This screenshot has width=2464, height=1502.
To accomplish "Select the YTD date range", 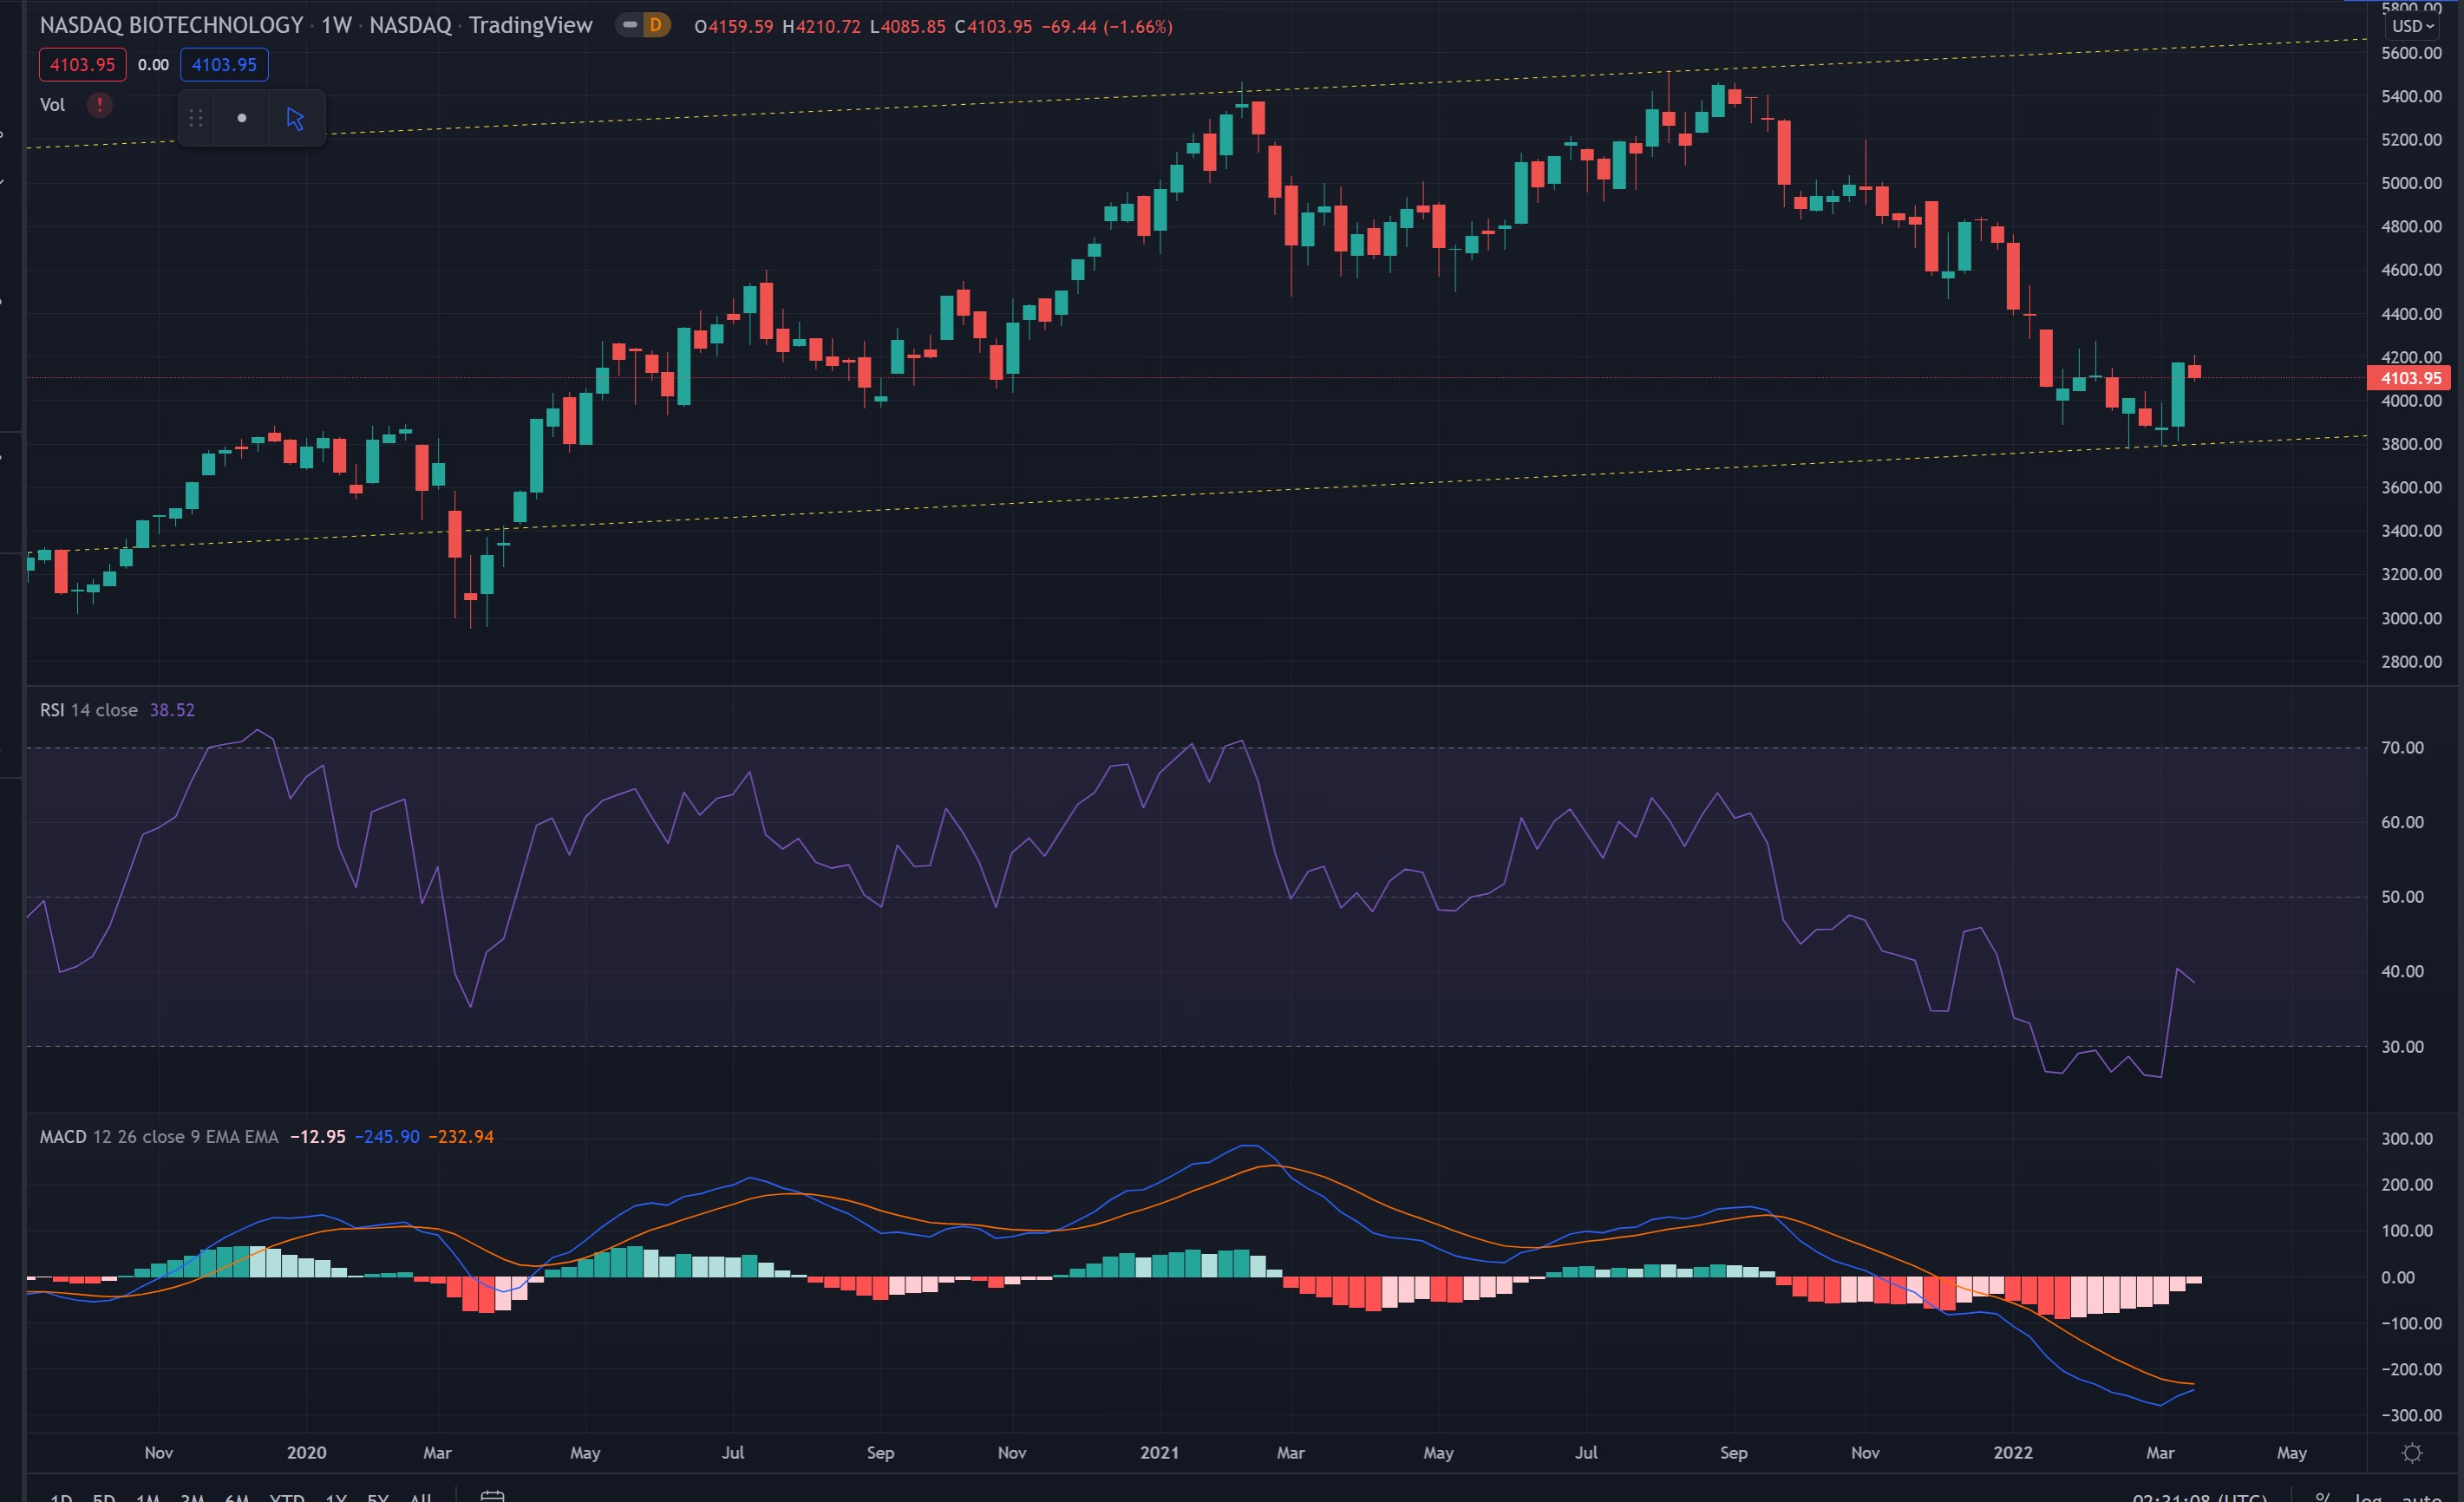I will (x=287, y=1497).
